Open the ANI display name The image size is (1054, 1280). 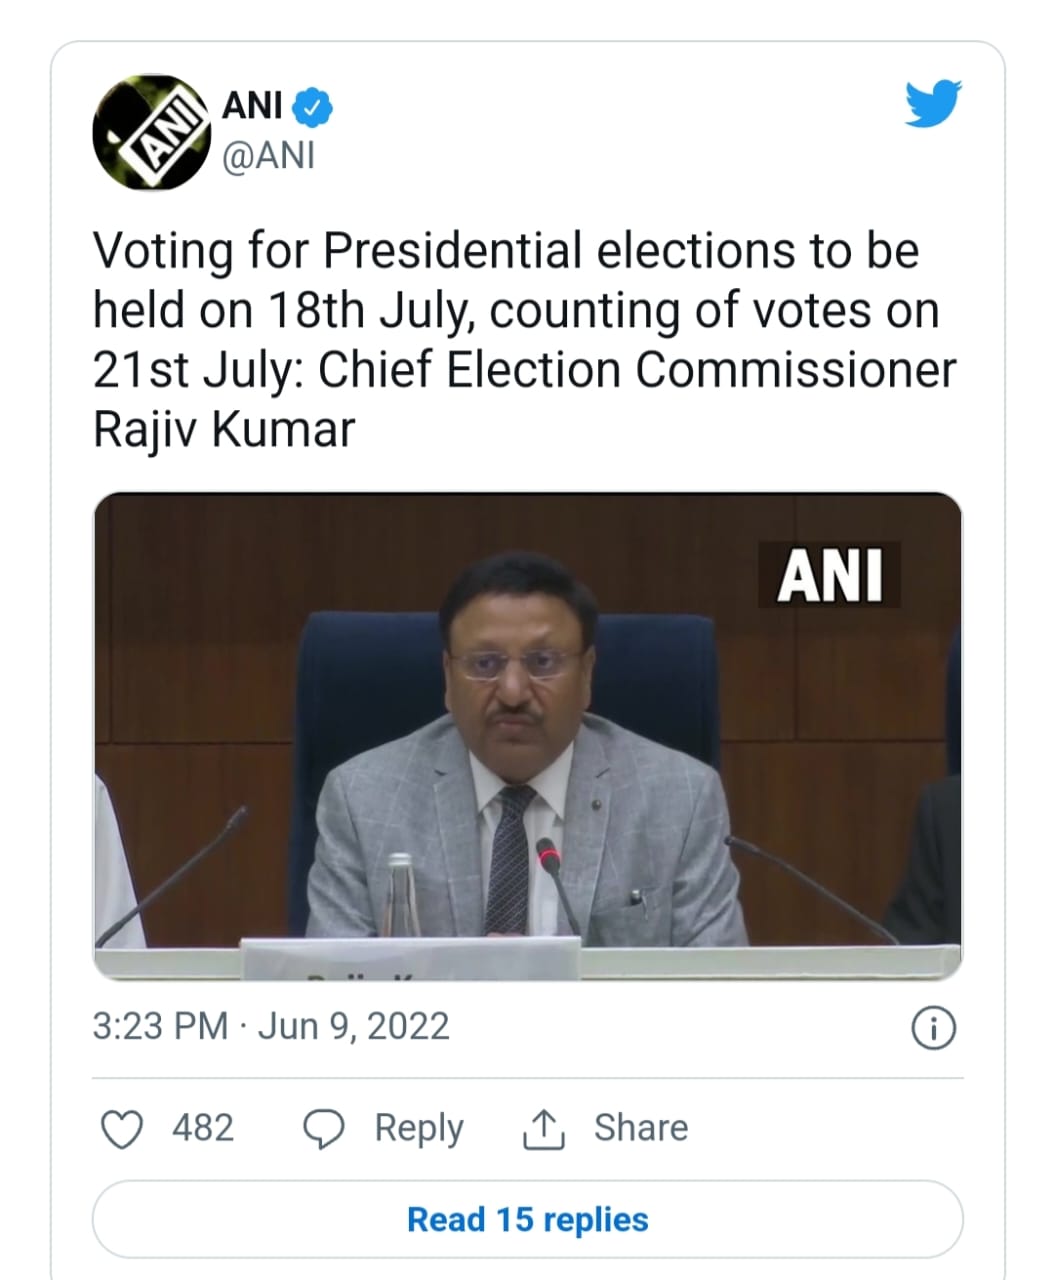pyautogui.click(x=251, y=105)
